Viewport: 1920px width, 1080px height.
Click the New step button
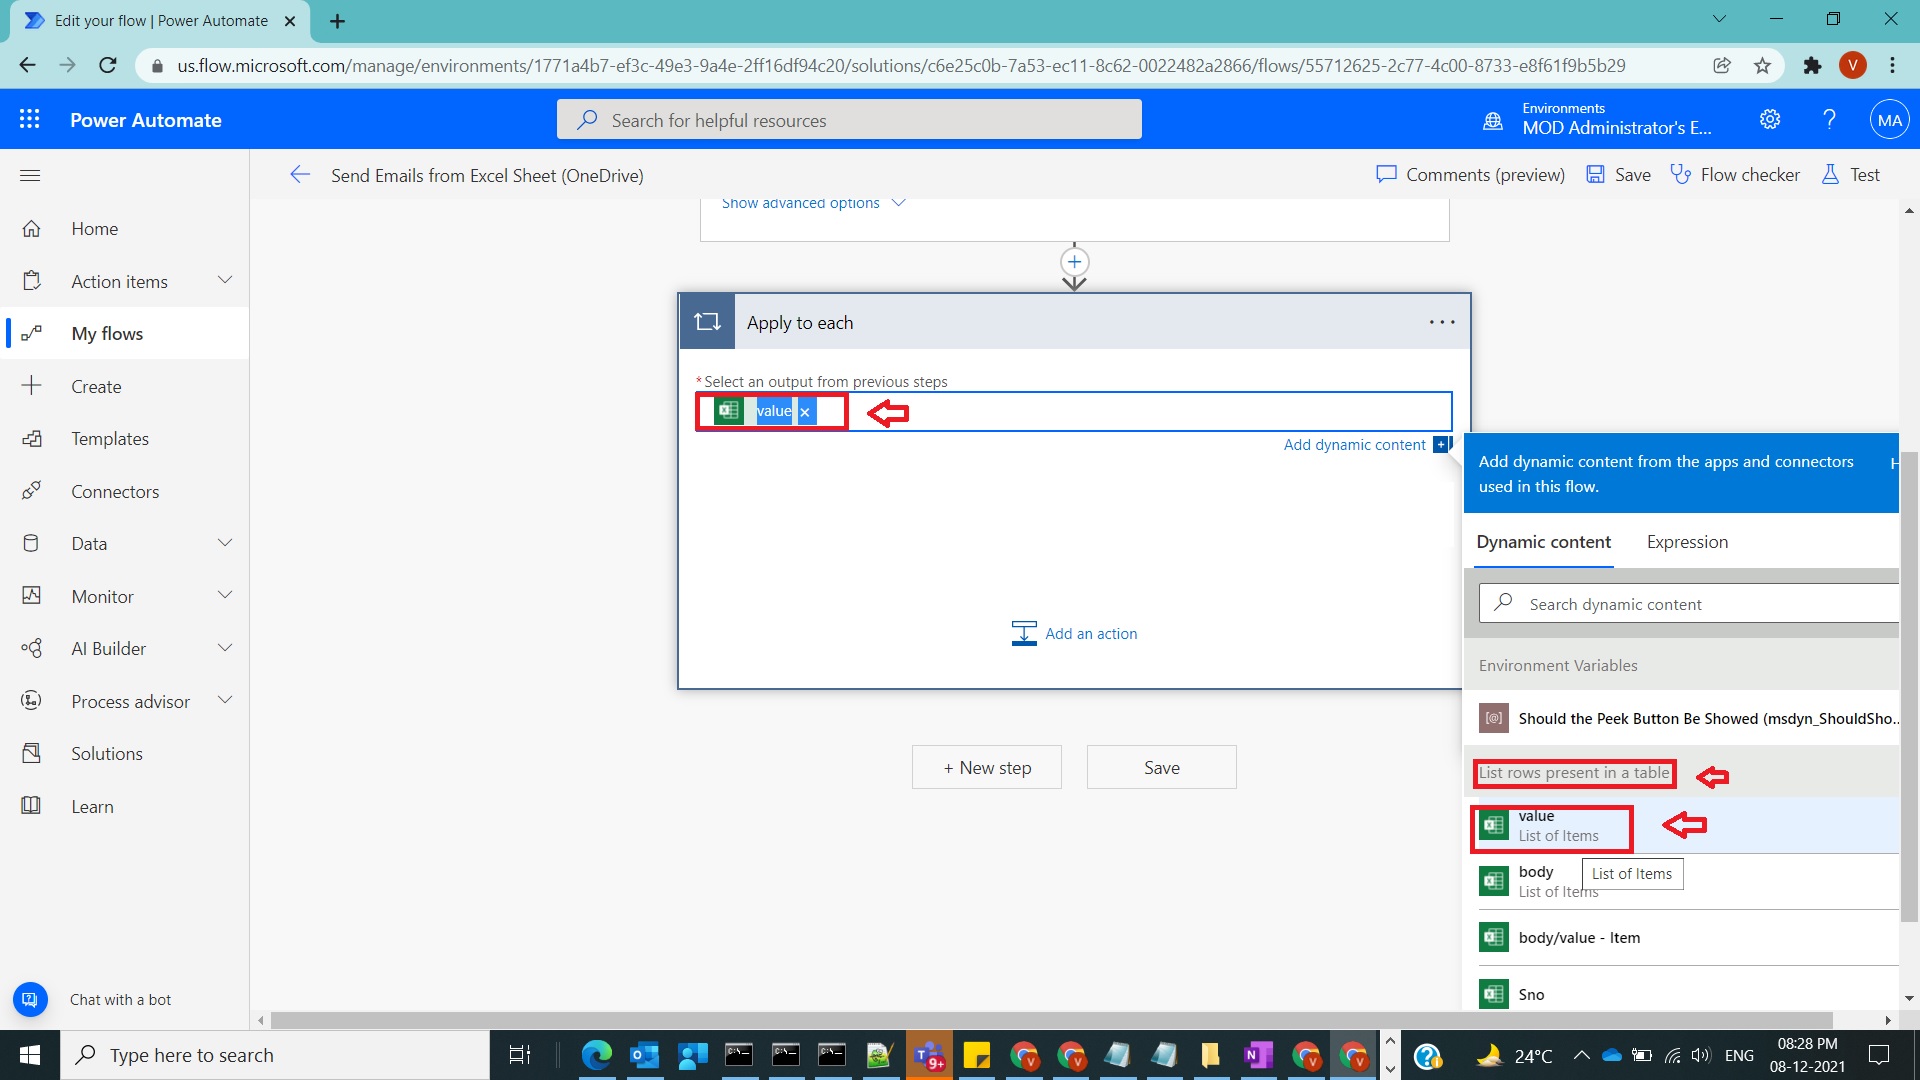[986, 767]
